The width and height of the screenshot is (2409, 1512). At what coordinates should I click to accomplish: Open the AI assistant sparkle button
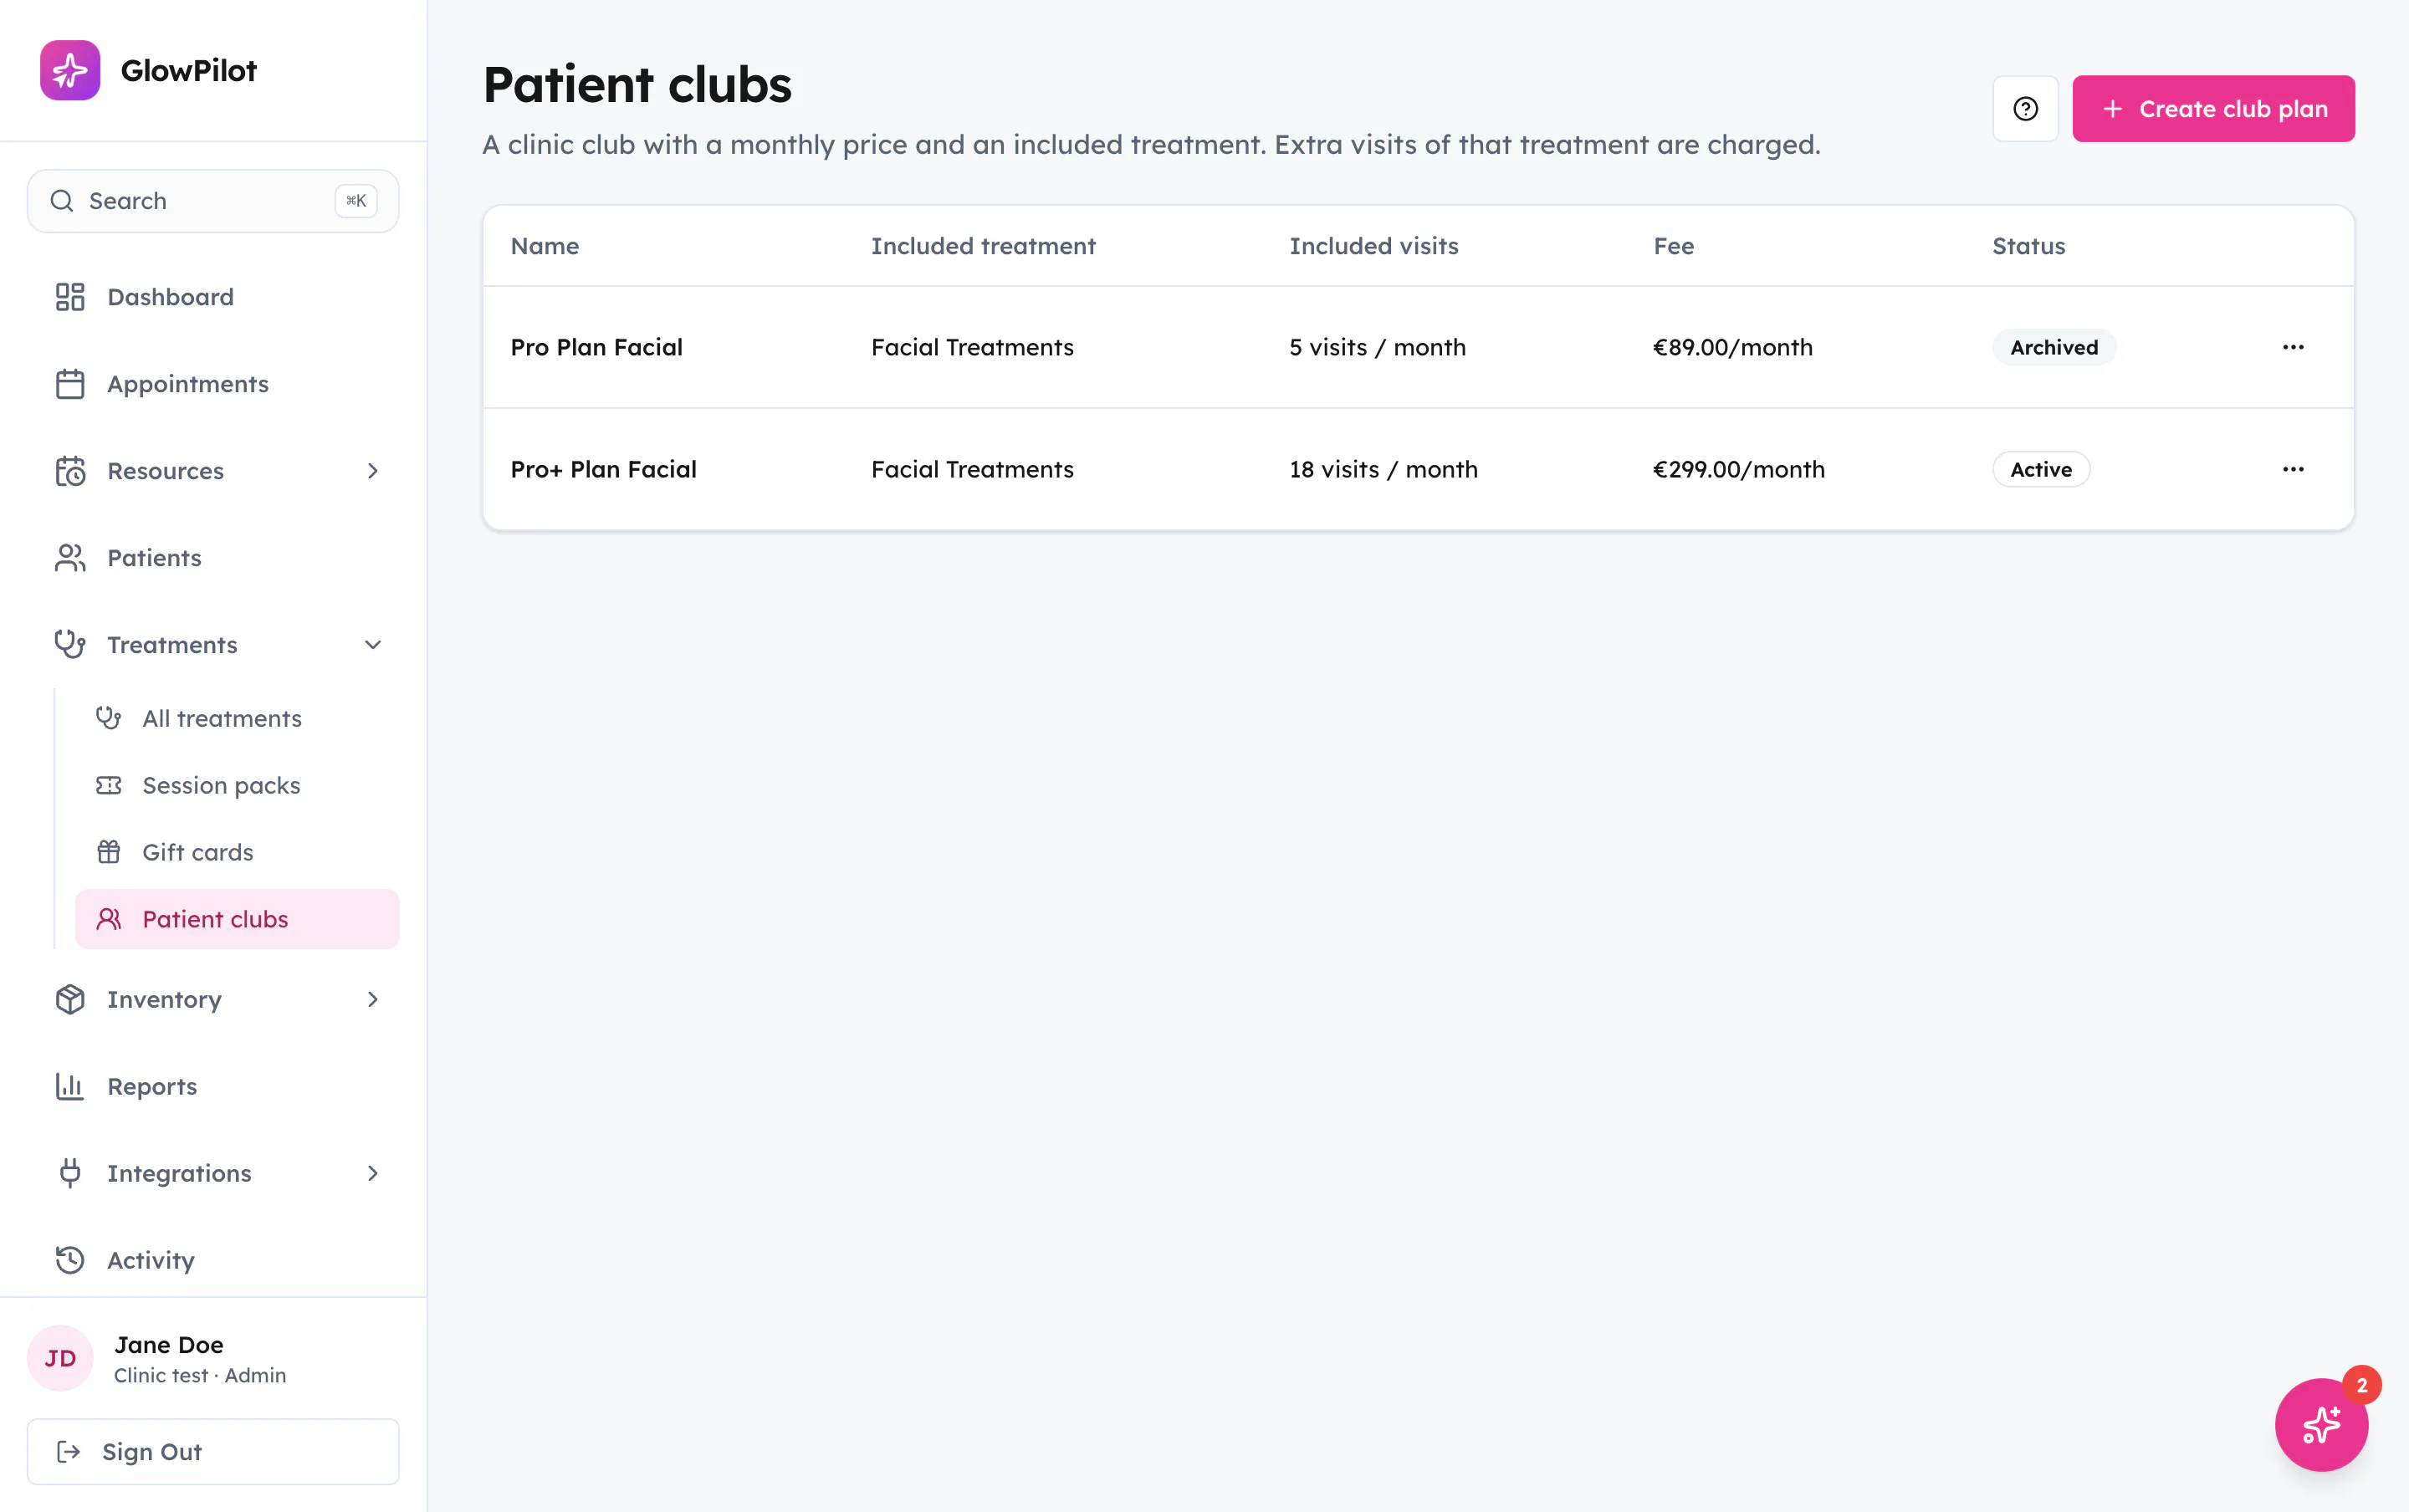[x=2321, y=1424]
